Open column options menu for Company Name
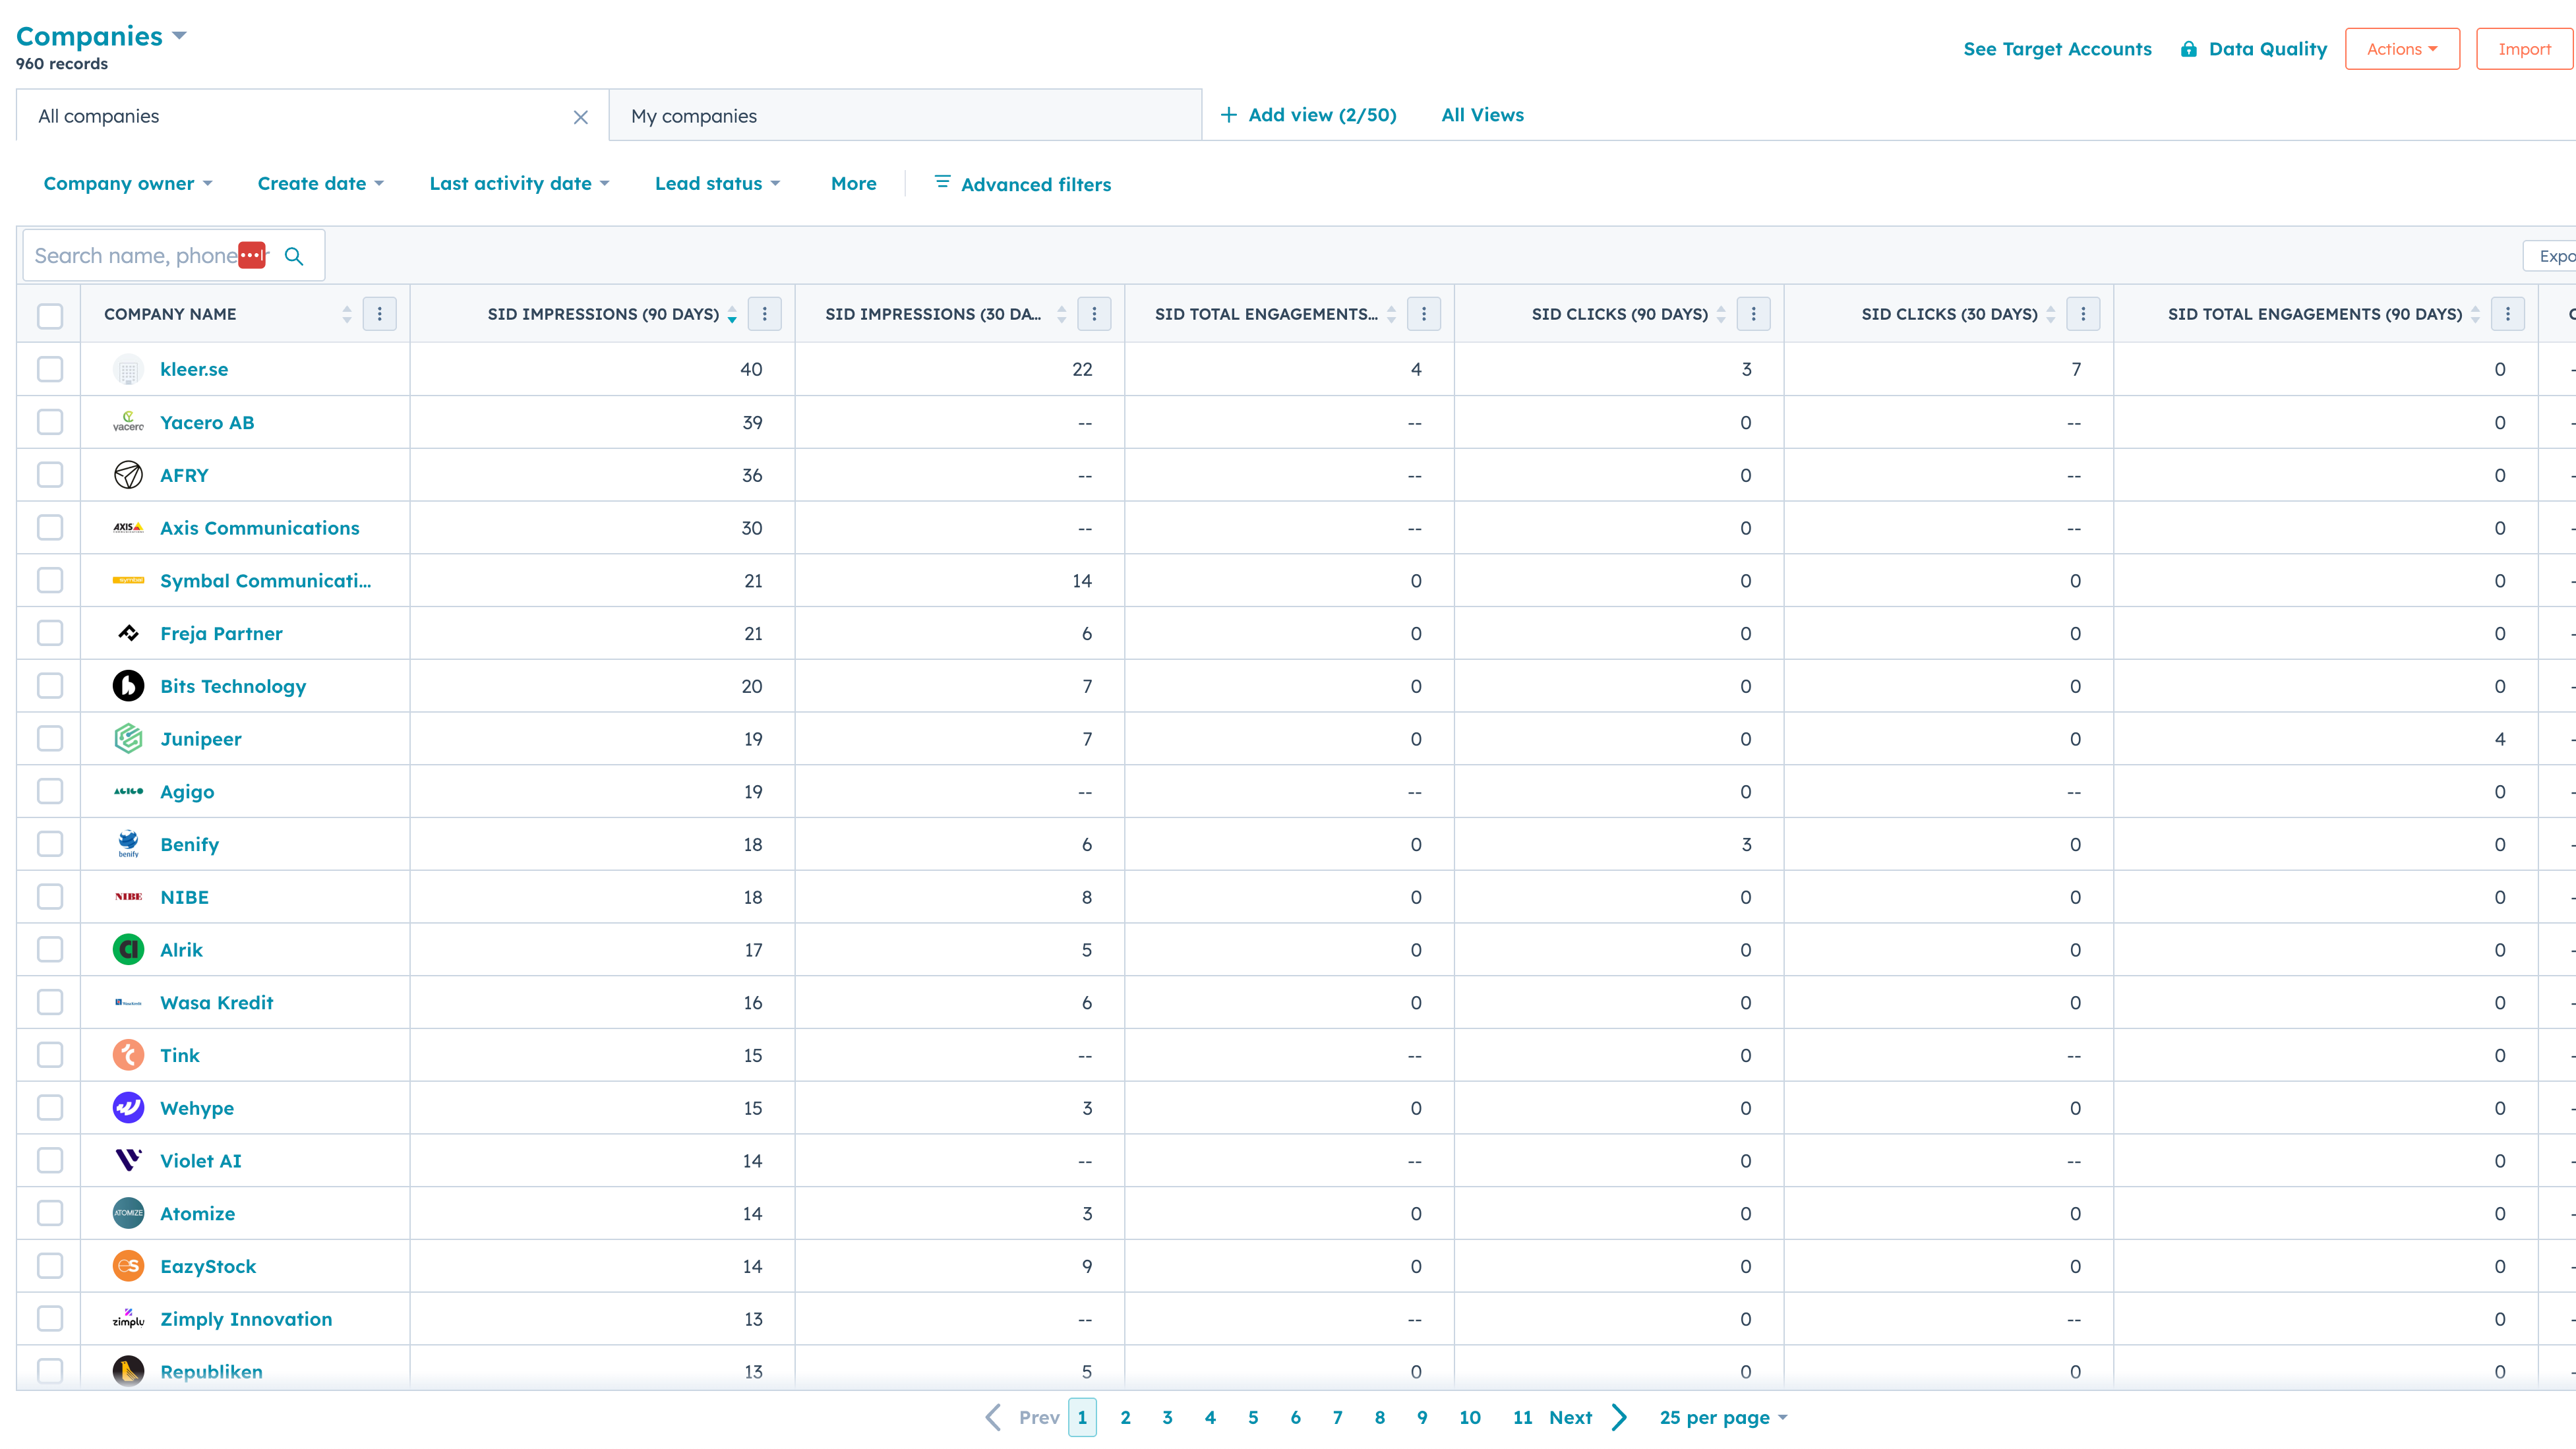 pyautogui.click(x=379, y=314)
